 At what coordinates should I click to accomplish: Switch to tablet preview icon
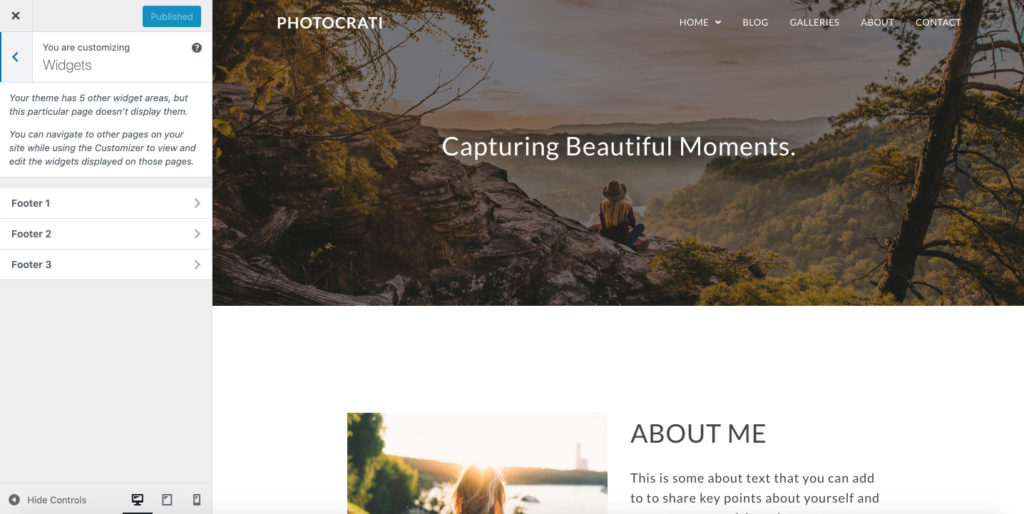[x=167, y=500]
